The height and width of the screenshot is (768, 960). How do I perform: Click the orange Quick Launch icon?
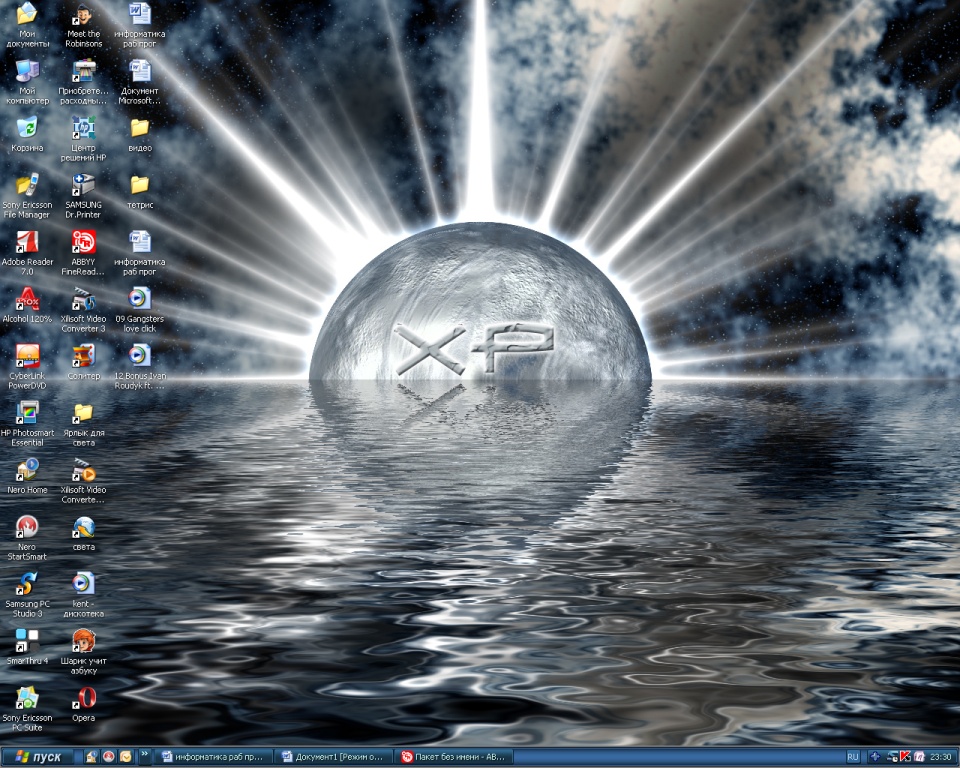(x=126, y=757)
